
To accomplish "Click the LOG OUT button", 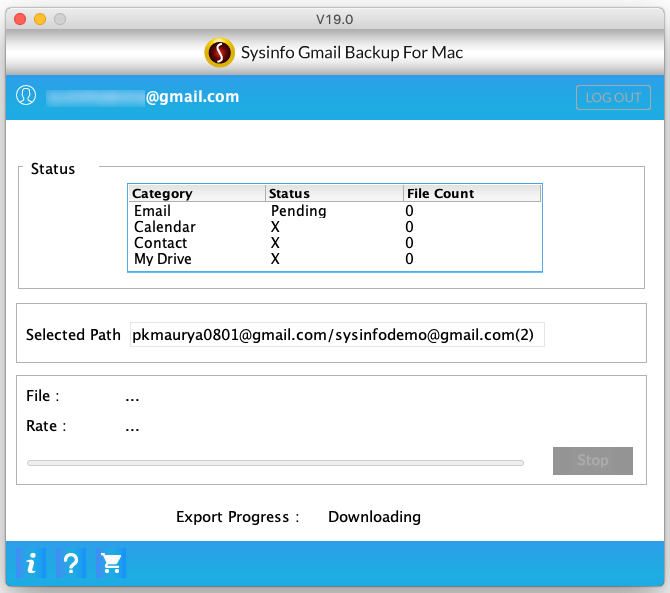I will [613, 97].
